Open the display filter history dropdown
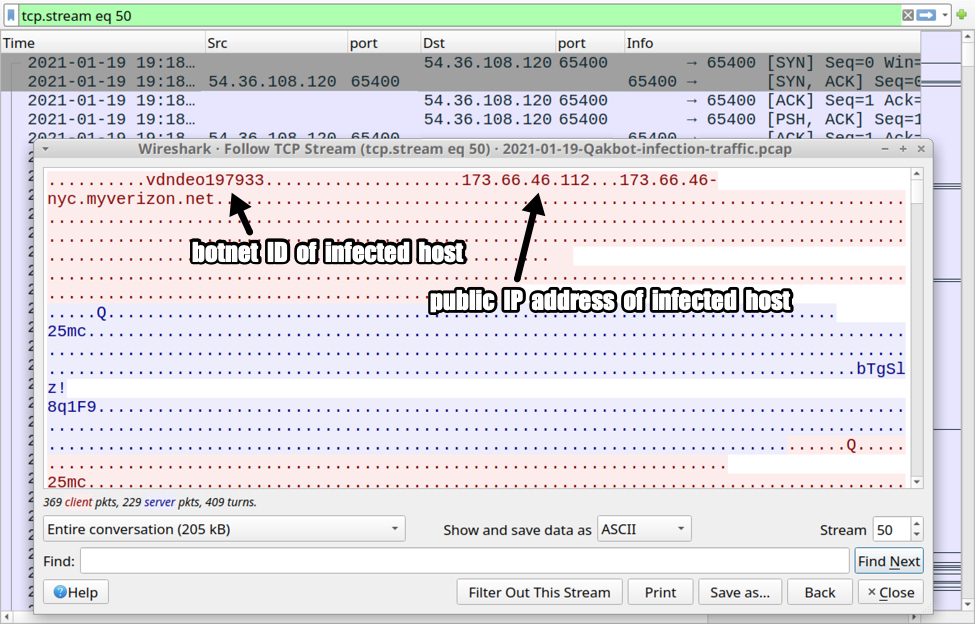 946,16
